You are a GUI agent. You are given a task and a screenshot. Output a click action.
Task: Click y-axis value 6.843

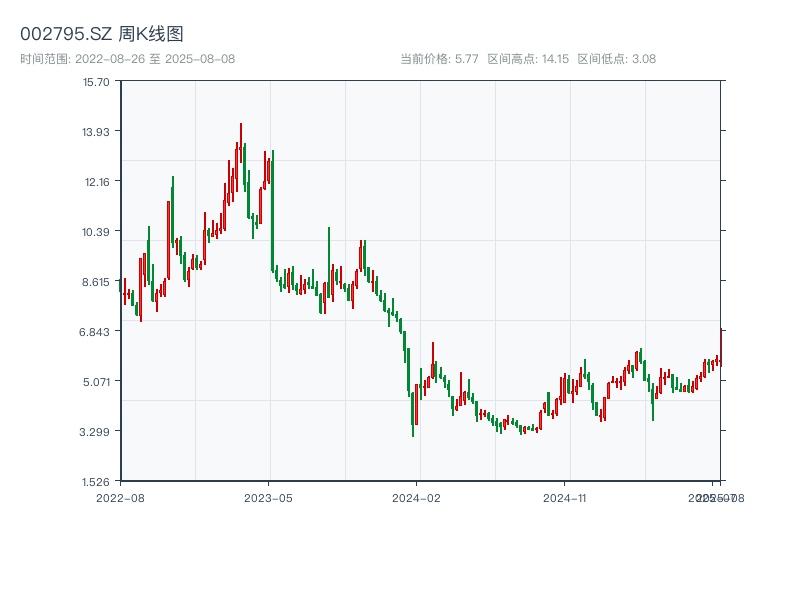click(x=94, y=332)
